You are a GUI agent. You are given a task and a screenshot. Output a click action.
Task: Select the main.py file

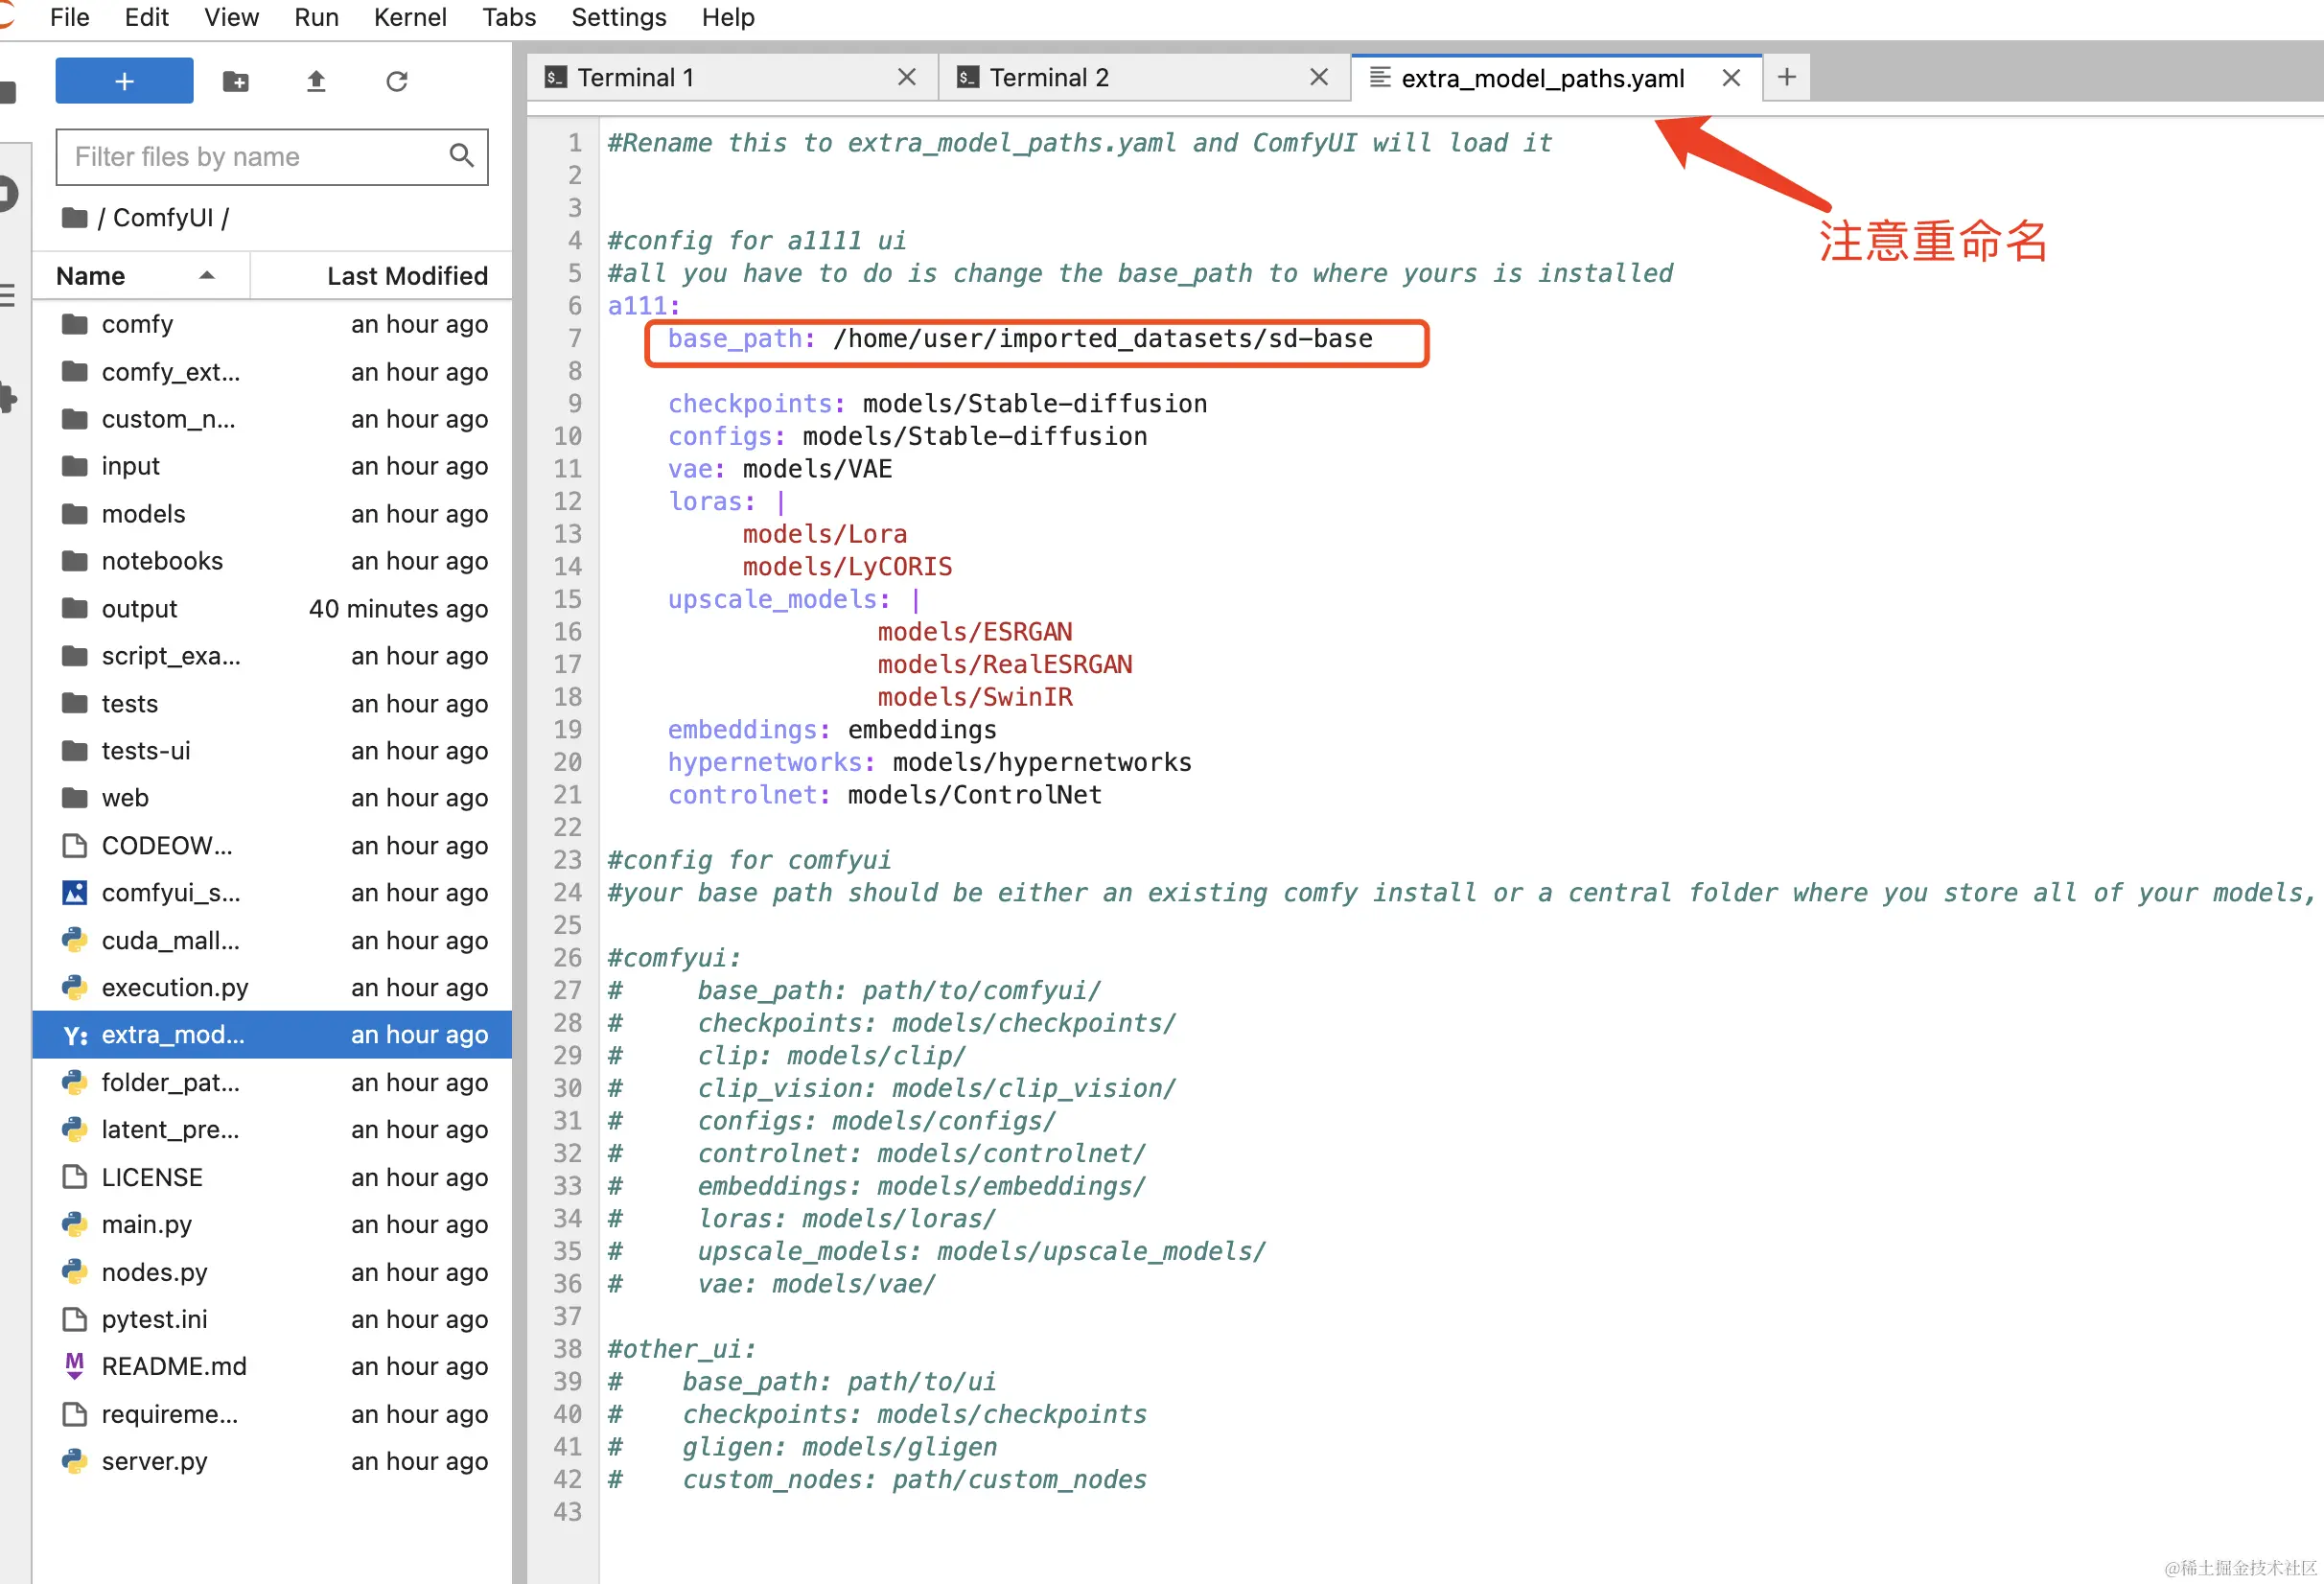pyautogui.click(x=146, y=1224)
